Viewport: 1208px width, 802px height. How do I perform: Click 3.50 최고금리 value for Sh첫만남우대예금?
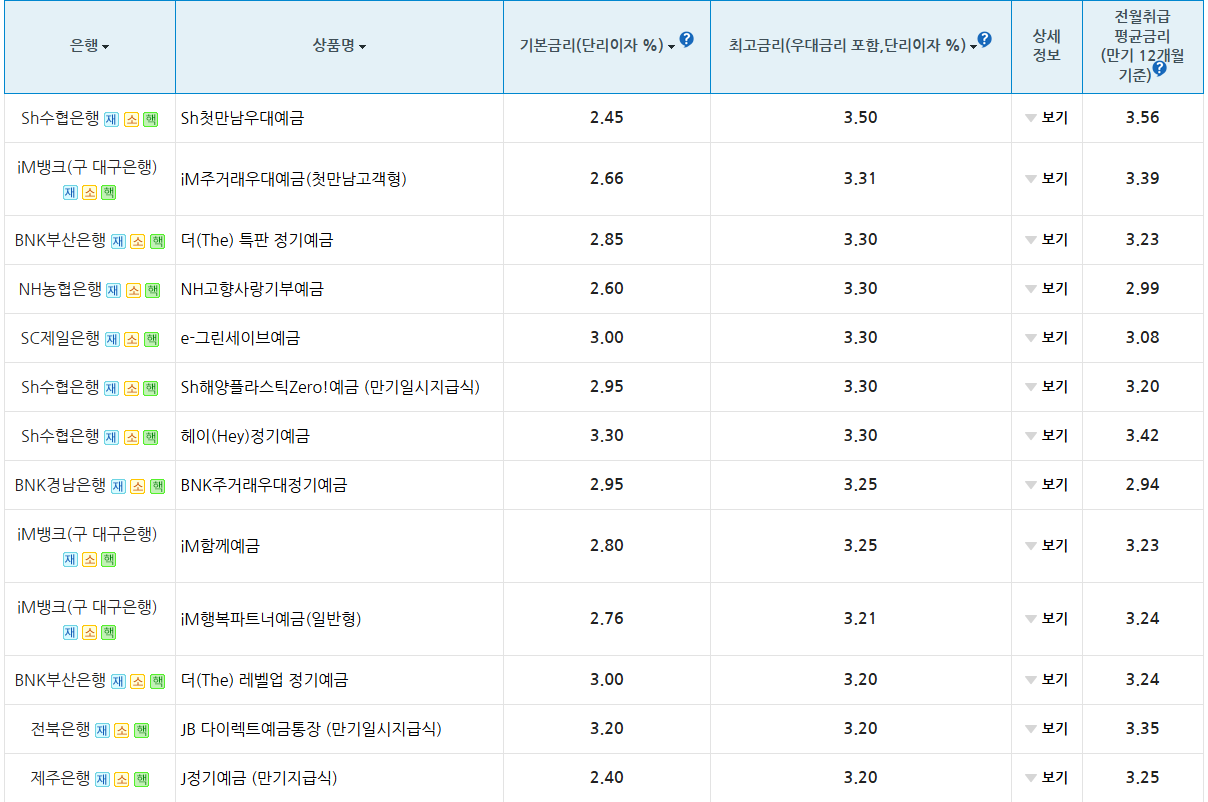tap(860, 118)
